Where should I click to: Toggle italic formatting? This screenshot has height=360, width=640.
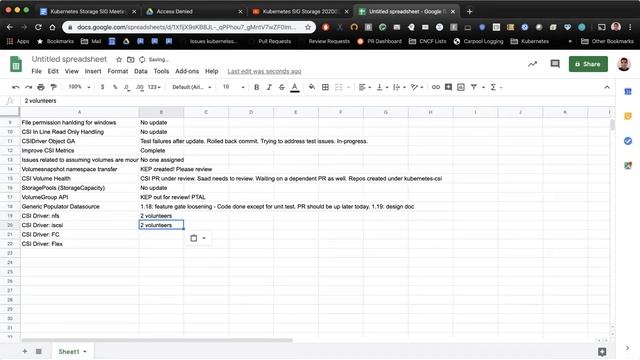pos(269,87)
